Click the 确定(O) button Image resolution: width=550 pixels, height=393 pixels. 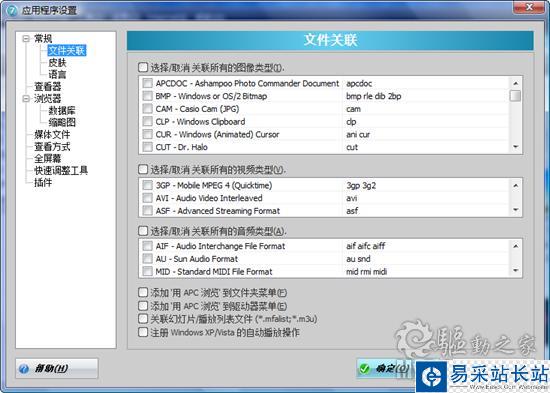tap(385, 368)
